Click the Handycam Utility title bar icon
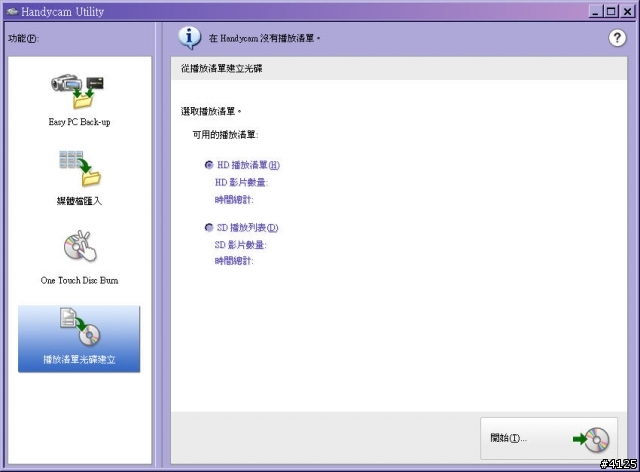The image size is (640, 472). click(11, 11)
